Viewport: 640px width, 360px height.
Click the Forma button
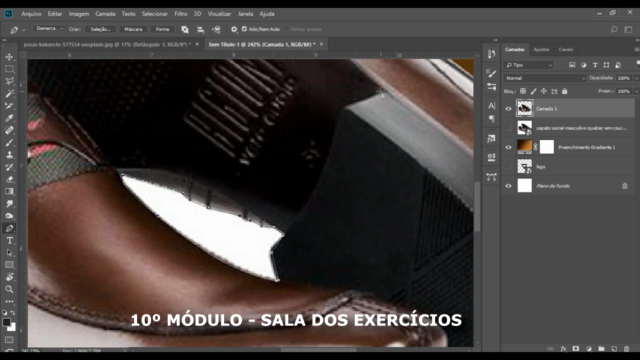[x=162, y=29]
